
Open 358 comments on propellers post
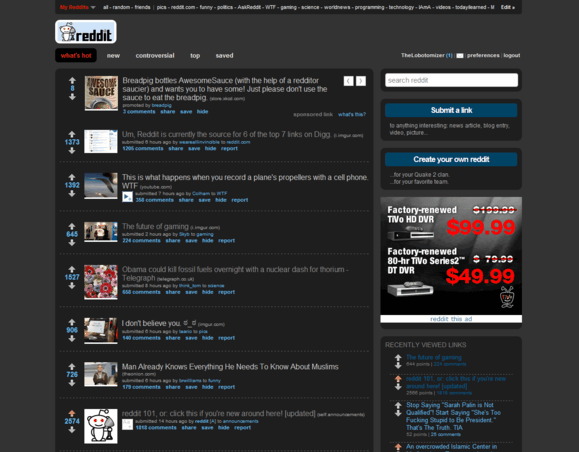154,200
